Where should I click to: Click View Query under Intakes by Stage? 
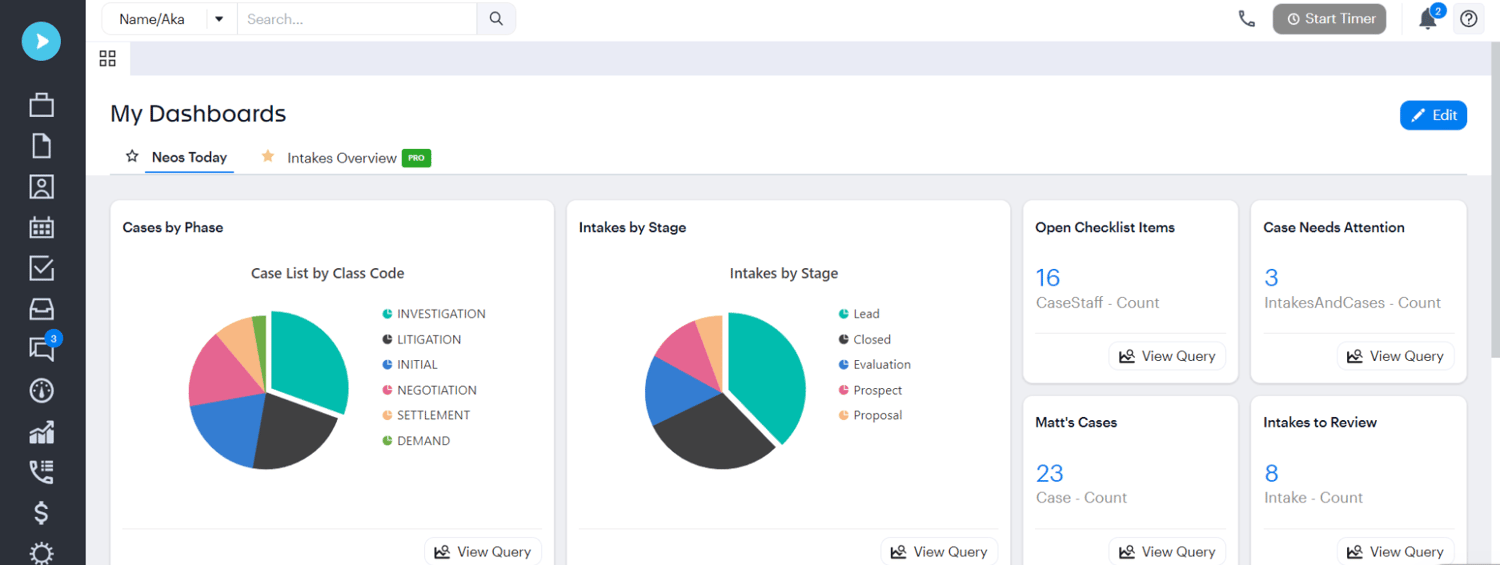click(x=939, y=552)
